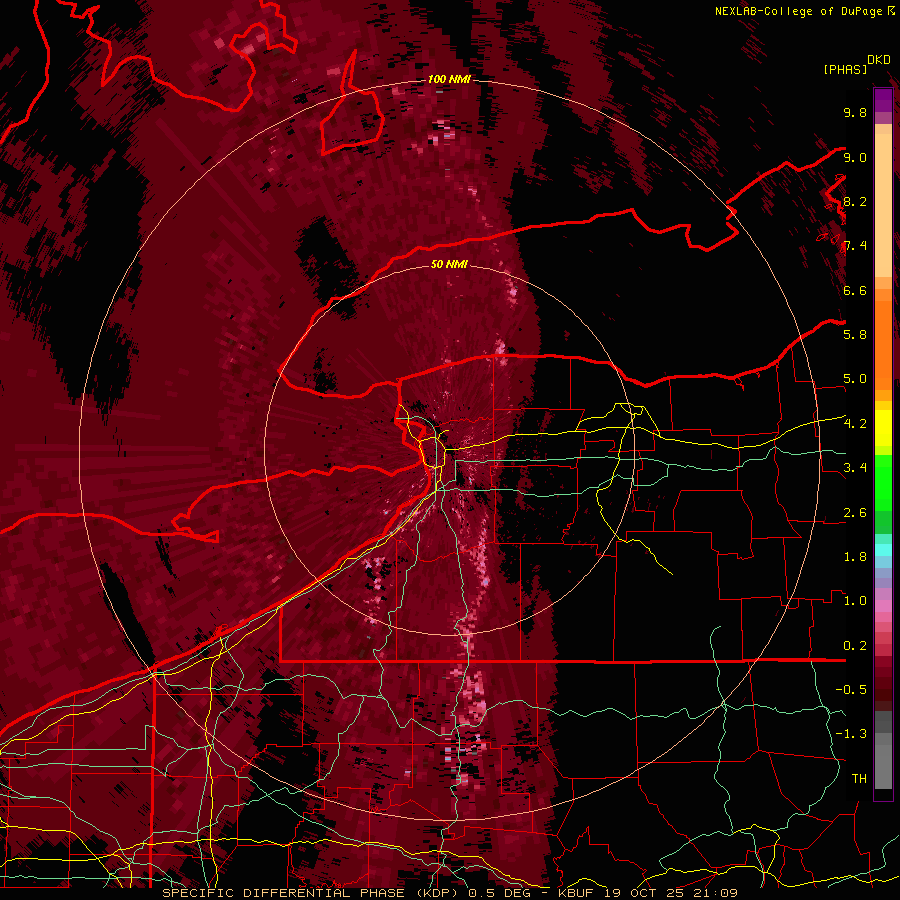Click the yellow segment of the color bar
The height and width of the screenshot is (900, 900).
[883, 428]
